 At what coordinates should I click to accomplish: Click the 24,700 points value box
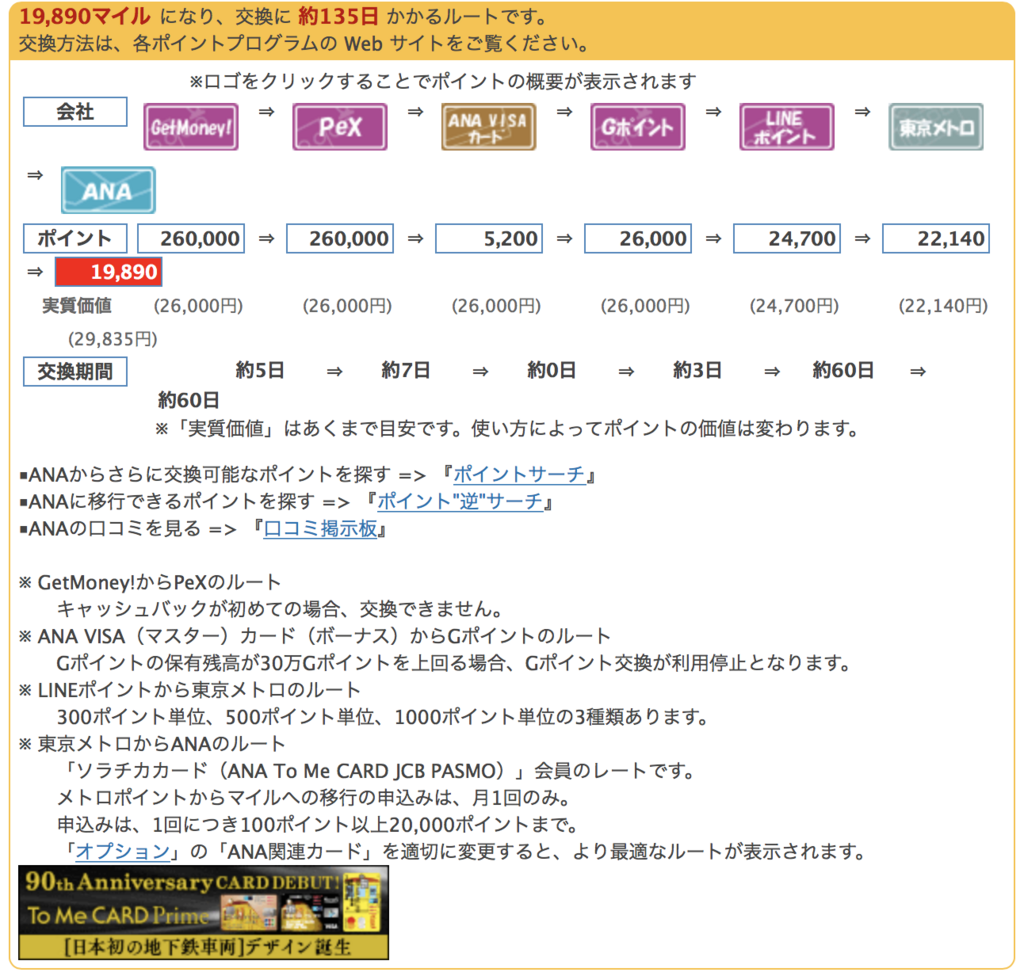pyautogui.click(x=786, y=238)
